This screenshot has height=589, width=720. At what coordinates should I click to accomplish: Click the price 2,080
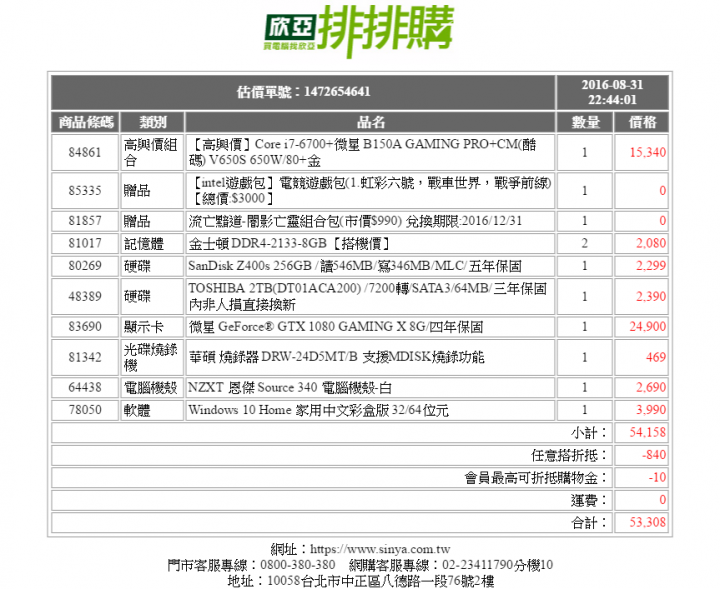pos(651,243)
